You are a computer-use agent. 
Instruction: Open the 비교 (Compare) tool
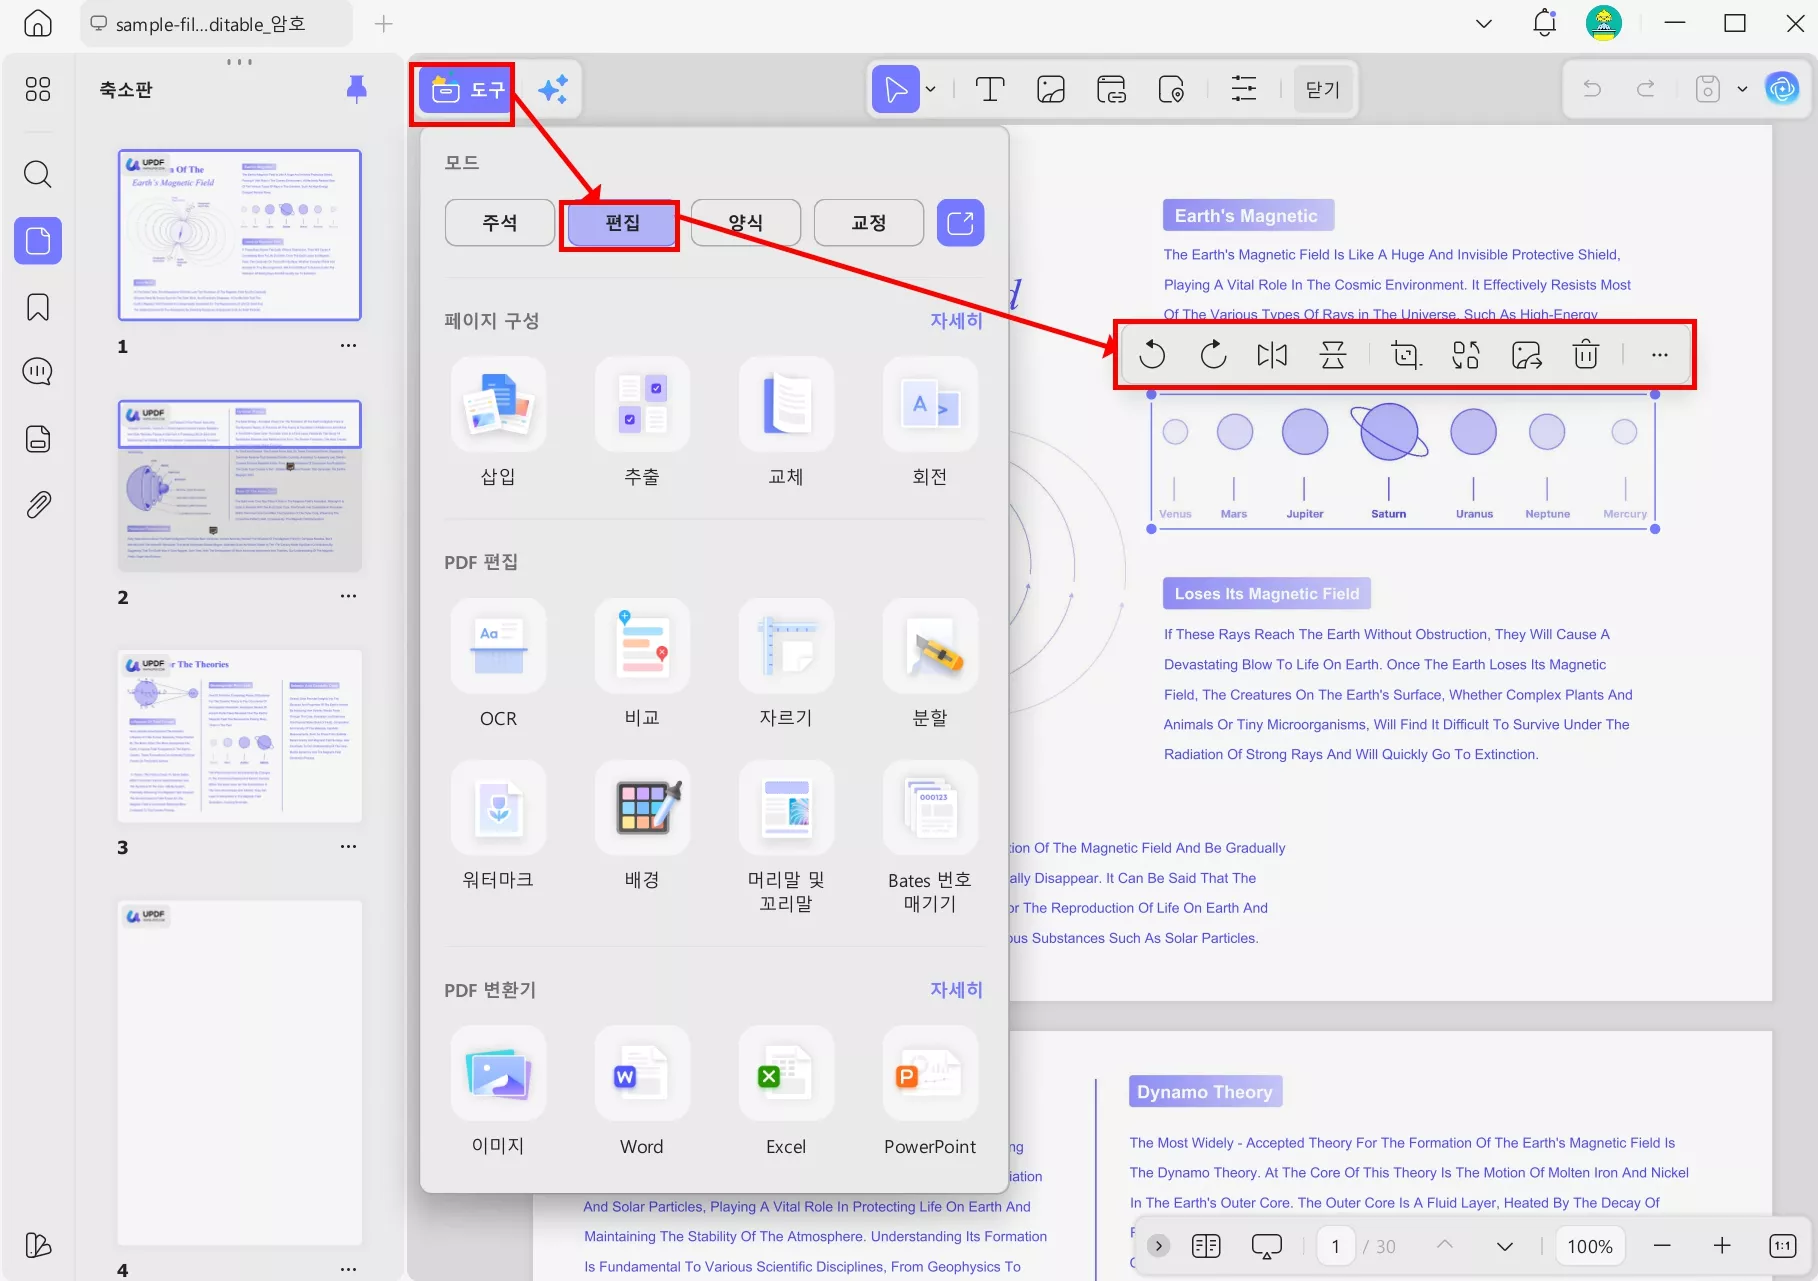[642, 664]
